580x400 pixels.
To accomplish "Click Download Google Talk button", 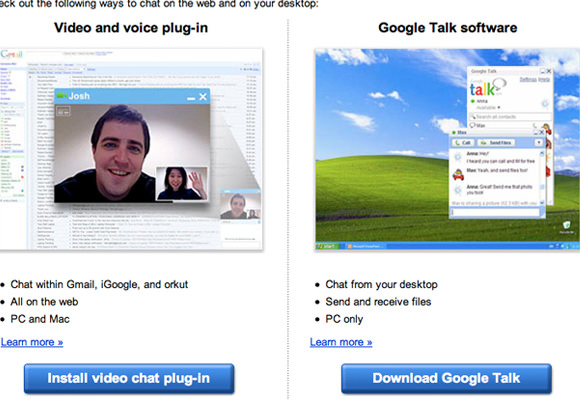I will (x=446, y=378).
